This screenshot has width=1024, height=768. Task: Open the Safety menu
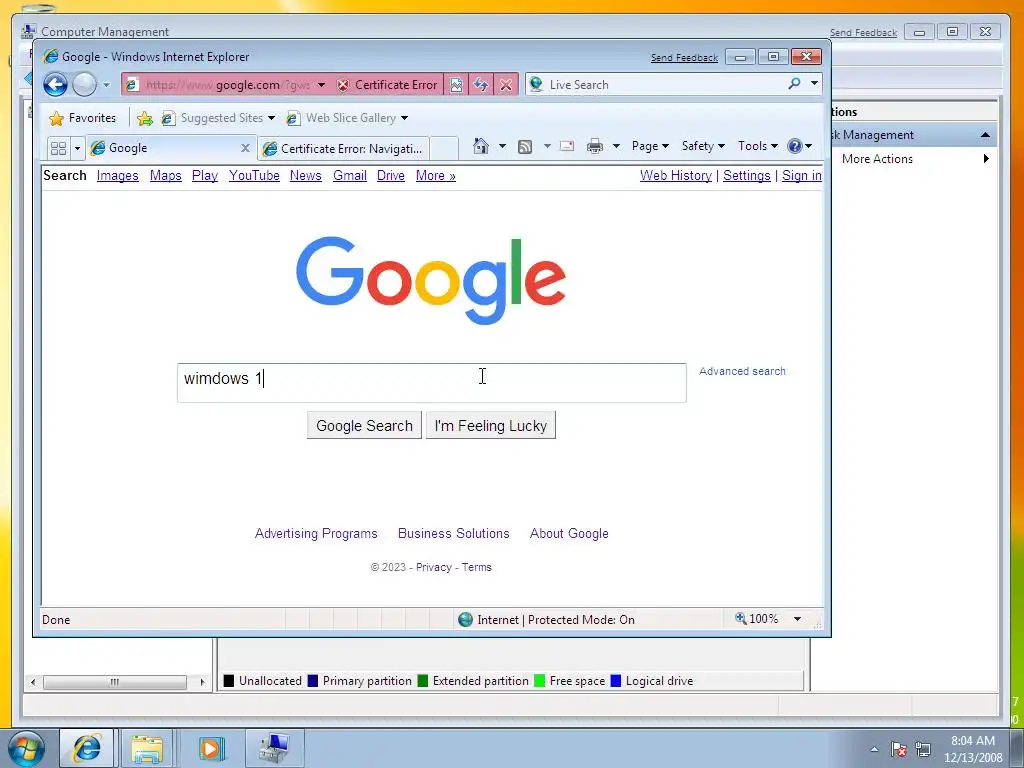[x=703, y=146]
